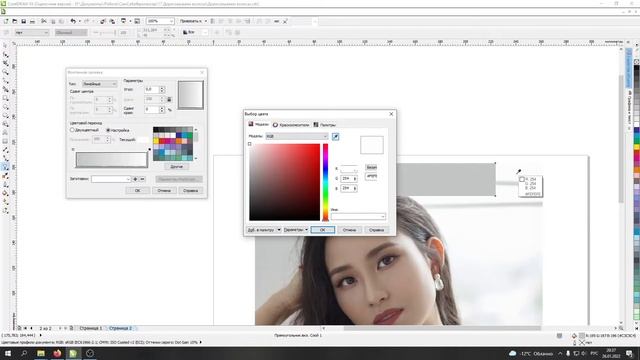Click the Save icon in toolbar
640x360 pixels.
24,21
